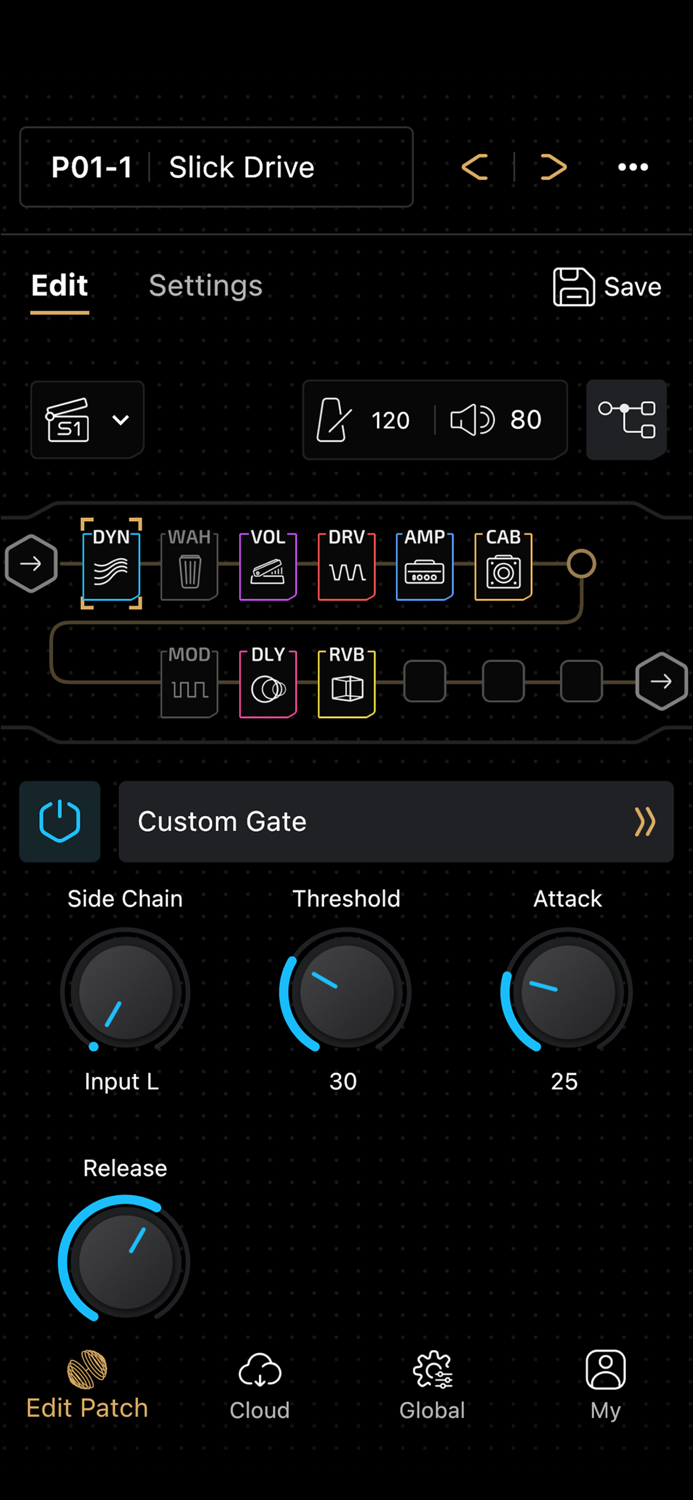Select the WAH effect block

pyautogui.click(x=189, y=564)
